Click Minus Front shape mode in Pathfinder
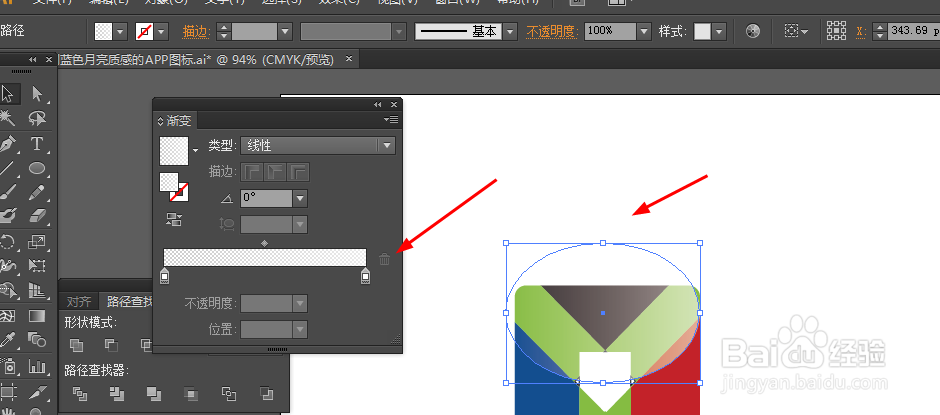 coord(112,345)
